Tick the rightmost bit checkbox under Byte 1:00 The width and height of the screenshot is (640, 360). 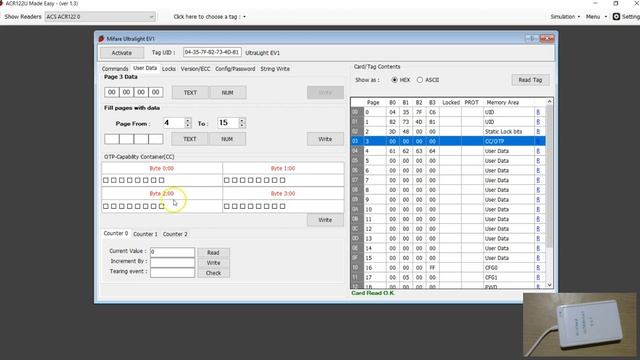(282, 180)
